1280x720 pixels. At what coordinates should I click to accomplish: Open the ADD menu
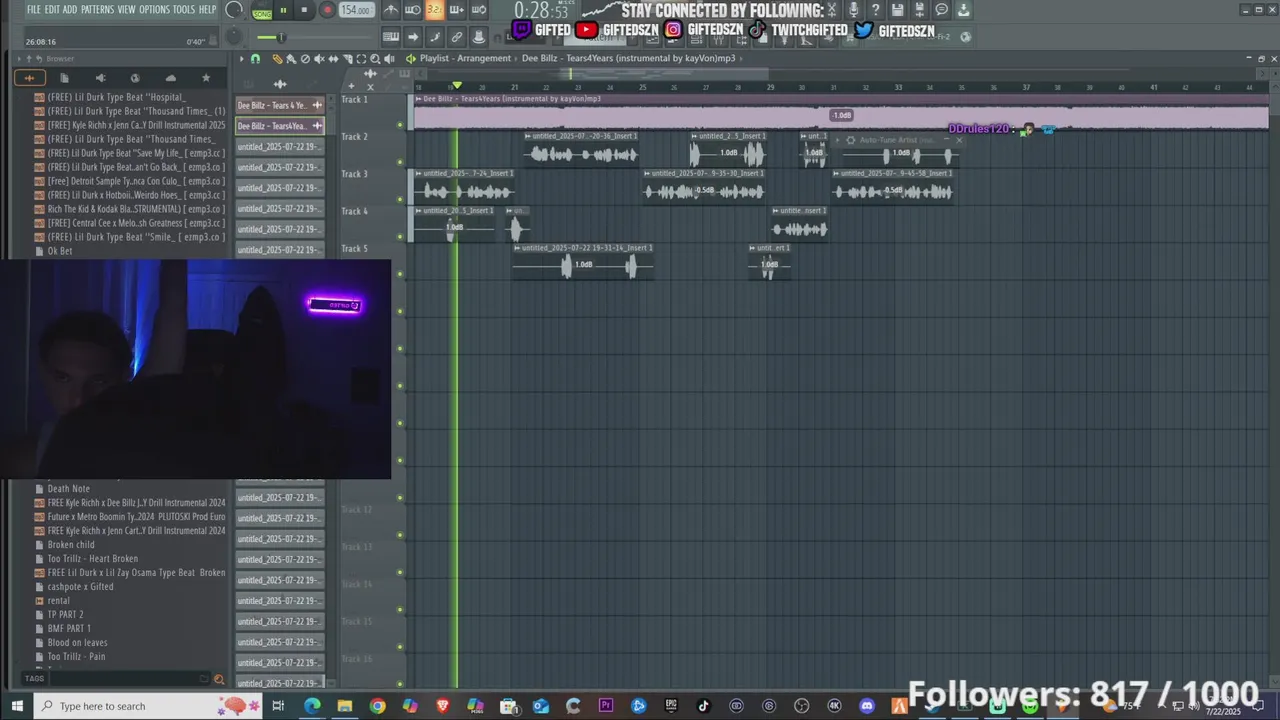point(70,9)
